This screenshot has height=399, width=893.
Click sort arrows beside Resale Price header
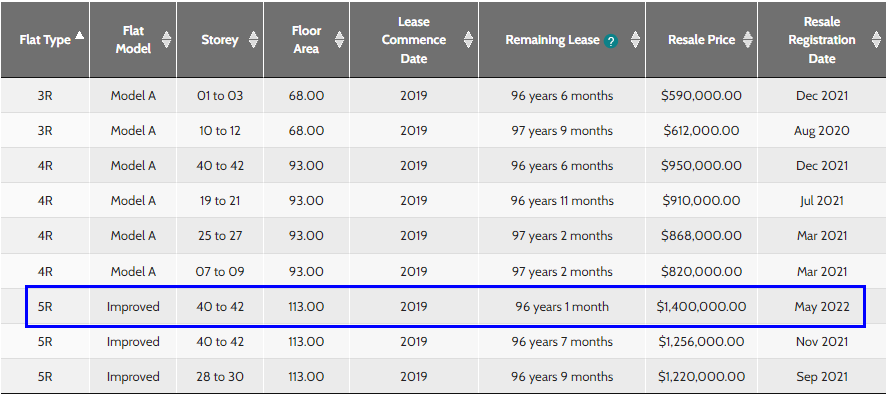tap(748, 40)
